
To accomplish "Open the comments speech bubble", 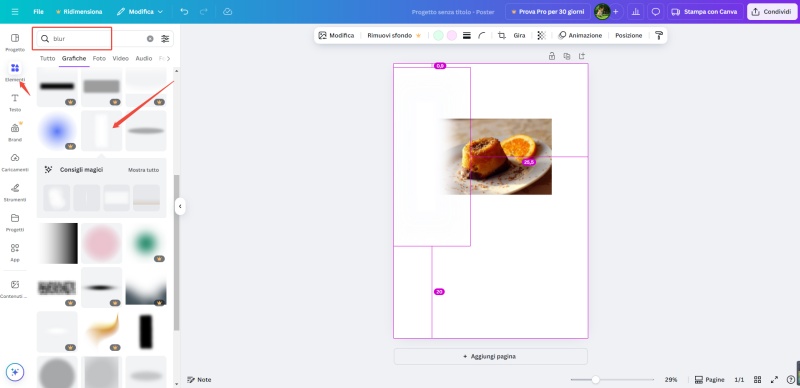I will click(656, 11).
